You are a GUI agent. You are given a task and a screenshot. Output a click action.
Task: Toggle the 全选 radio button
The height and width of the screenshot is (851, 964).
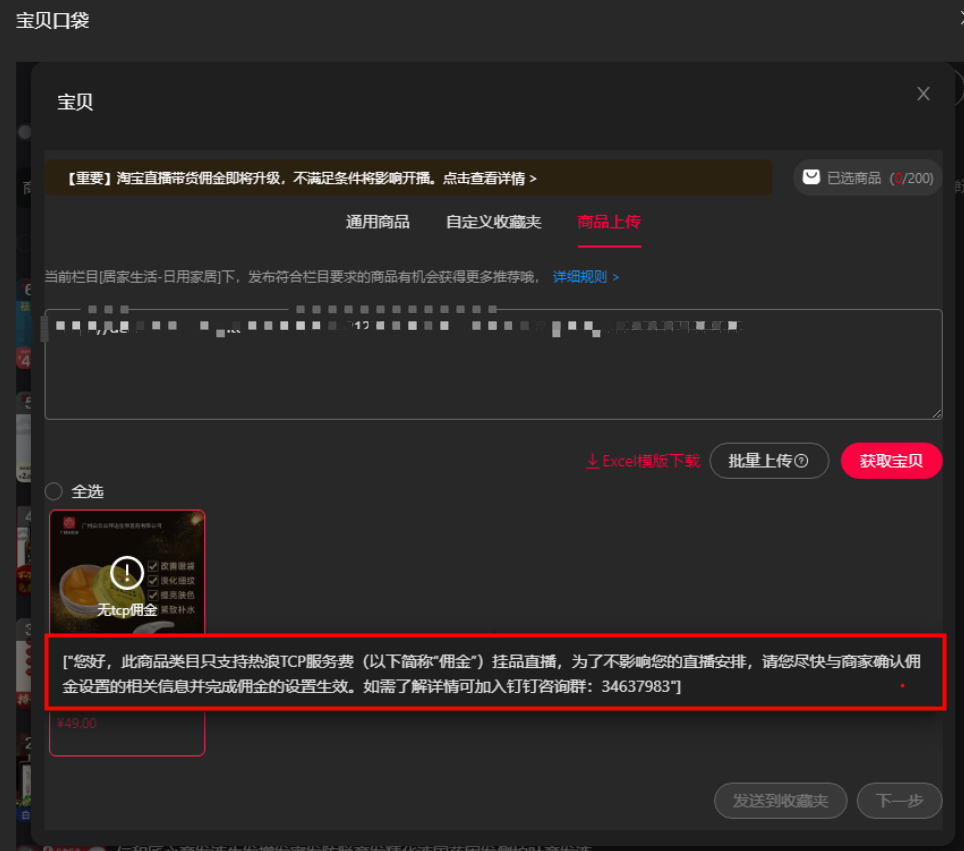pyautogui.click(x=53, y=491)
